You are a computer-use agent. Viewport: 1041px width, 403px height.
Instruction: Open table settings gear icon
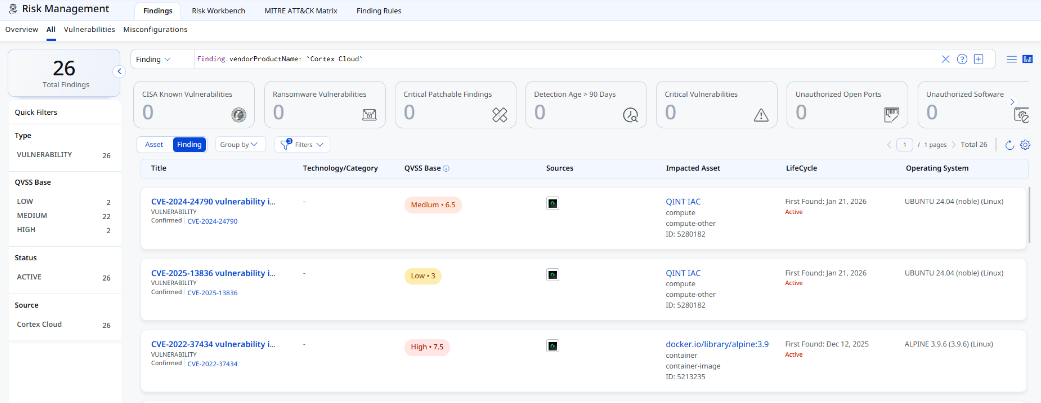[1025, 145]
